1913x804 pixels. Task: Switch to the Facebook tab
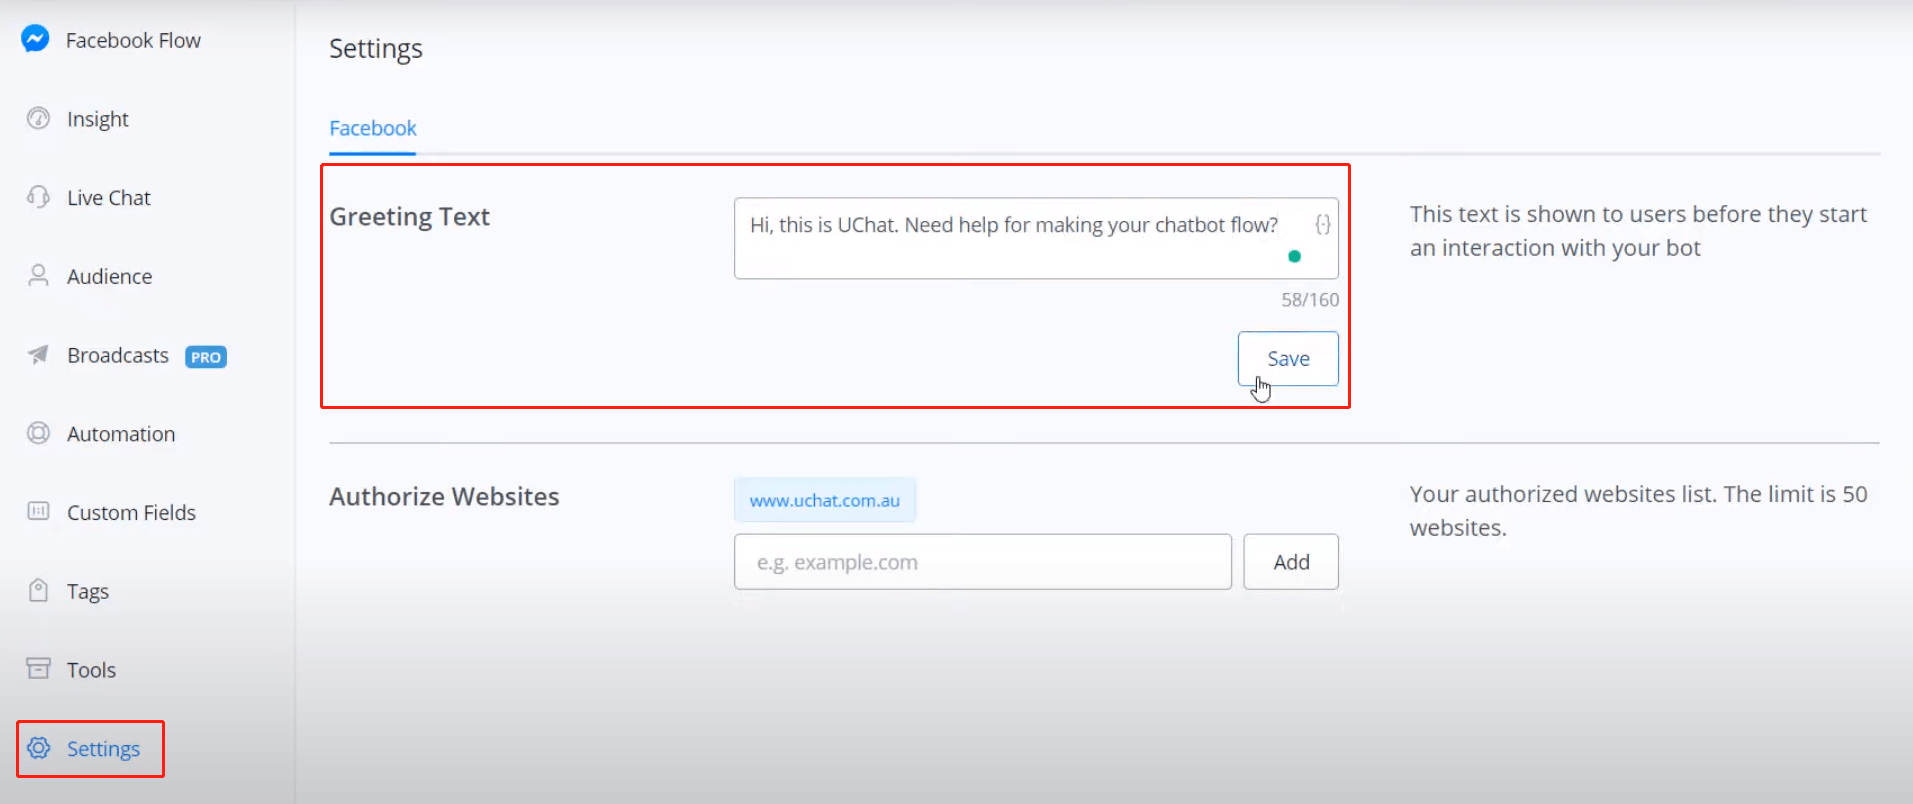pyautogui.click(x=373, y=128)
